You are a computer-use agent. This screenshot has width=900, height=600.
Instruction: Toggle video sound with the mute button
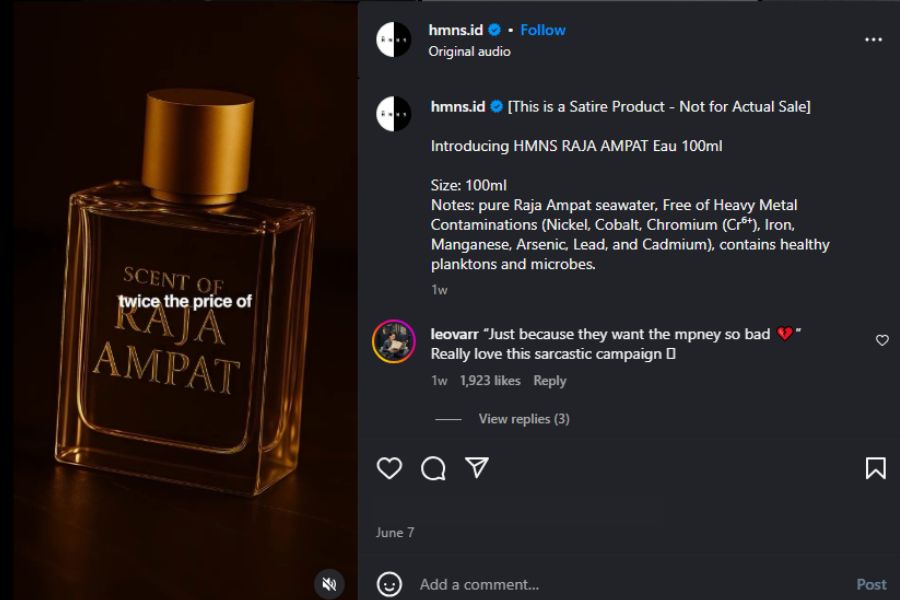(x=329, y=584)
